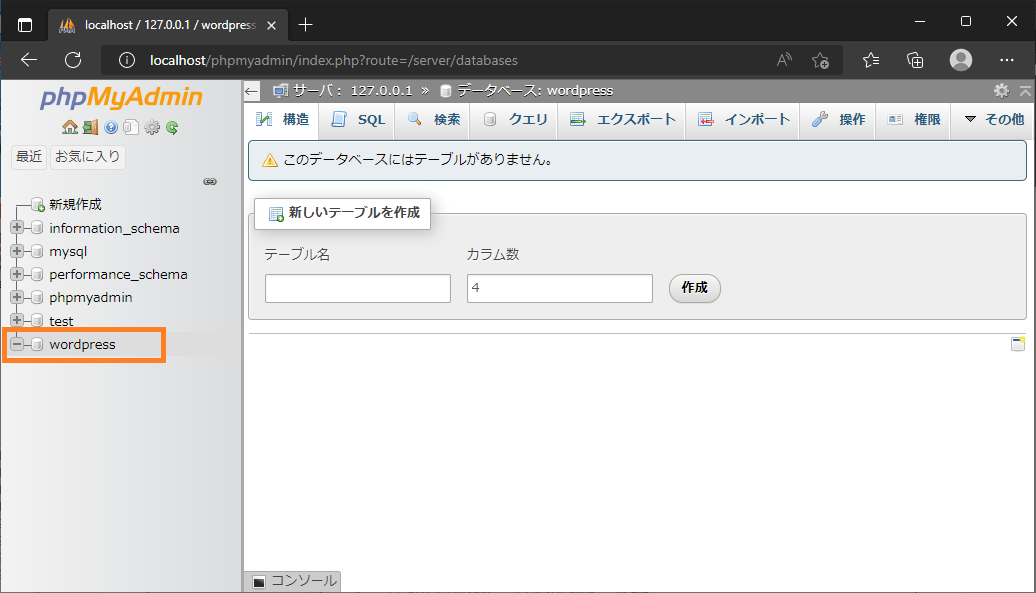Click the wordpress database icon in tree

37,344
